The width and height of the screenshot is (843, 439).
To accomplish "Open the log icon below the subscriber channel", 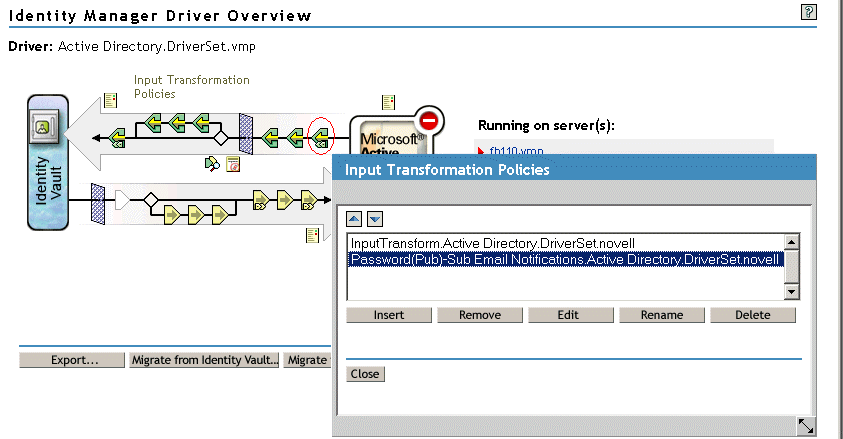I will pos(312,235).
